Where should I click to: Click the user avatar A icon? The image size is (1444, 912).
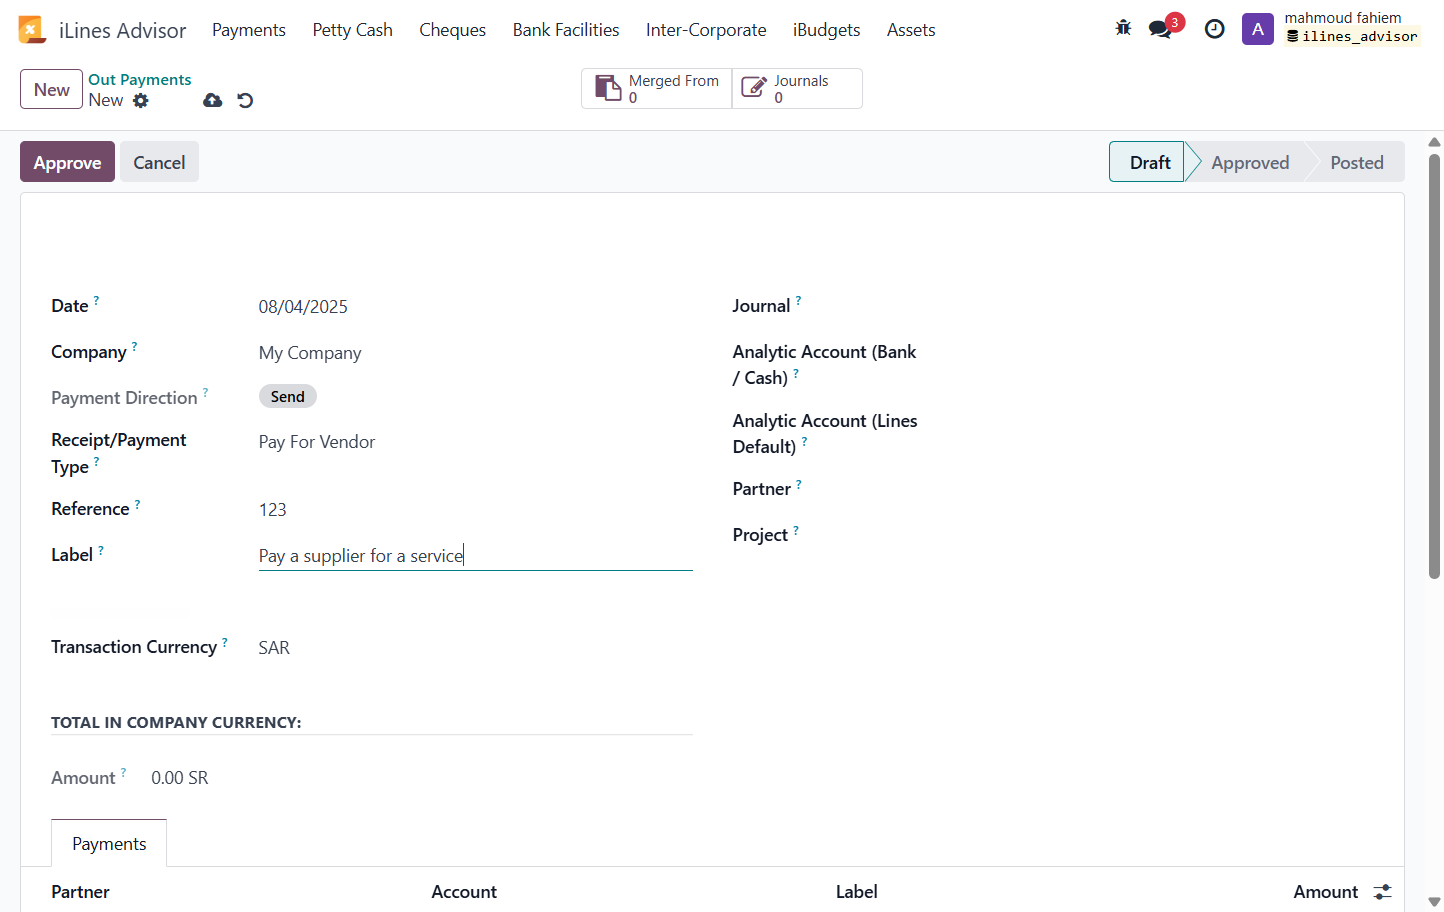1257,29
